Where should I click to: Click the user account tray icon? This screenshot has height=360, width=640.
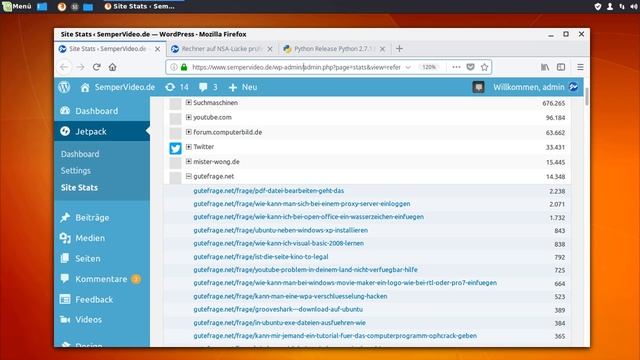pyautogui.click(x=610, y=7)
